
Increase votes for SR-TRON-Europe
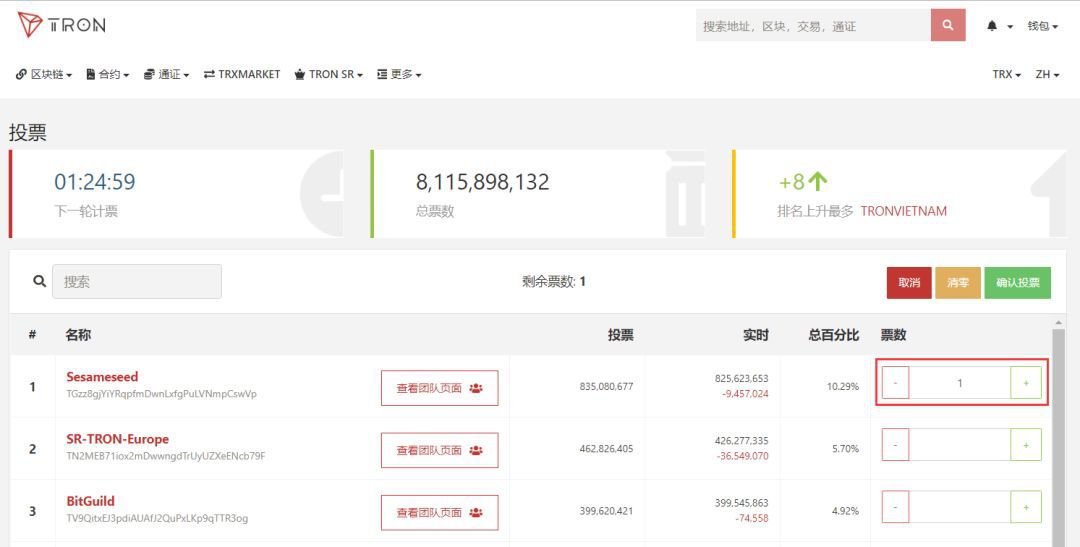(x=1026, y=444)
